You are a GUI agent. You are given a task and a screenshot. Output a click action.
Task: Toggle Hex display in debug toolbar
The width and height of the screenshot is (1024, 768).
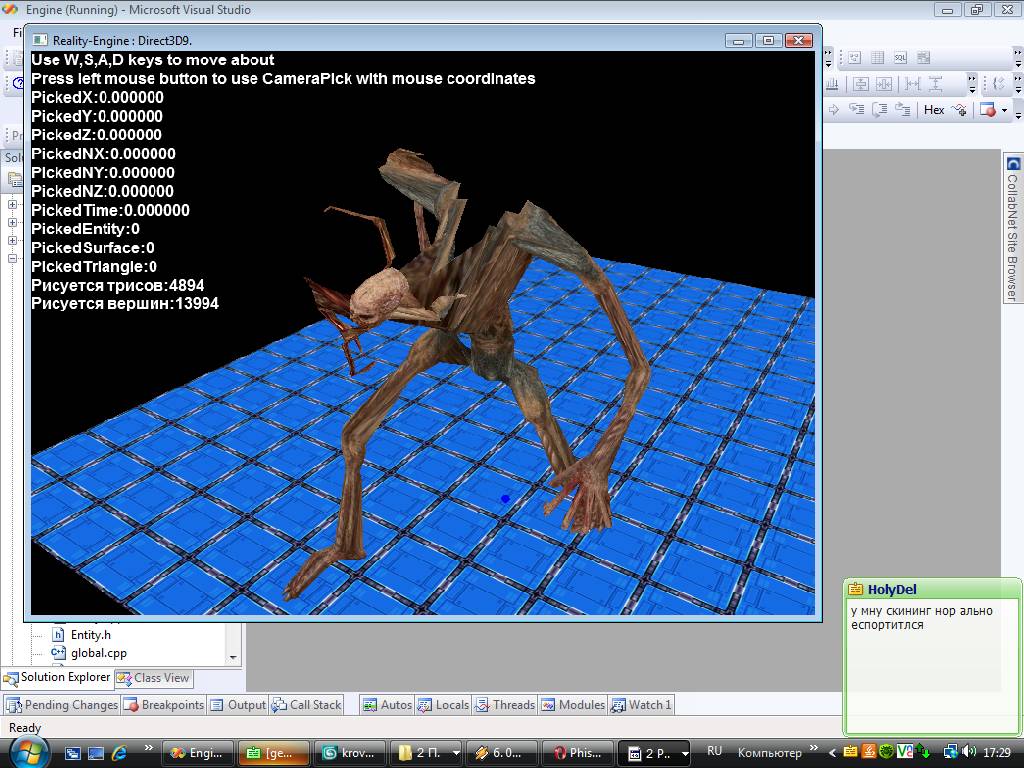[x=934, y=110]
